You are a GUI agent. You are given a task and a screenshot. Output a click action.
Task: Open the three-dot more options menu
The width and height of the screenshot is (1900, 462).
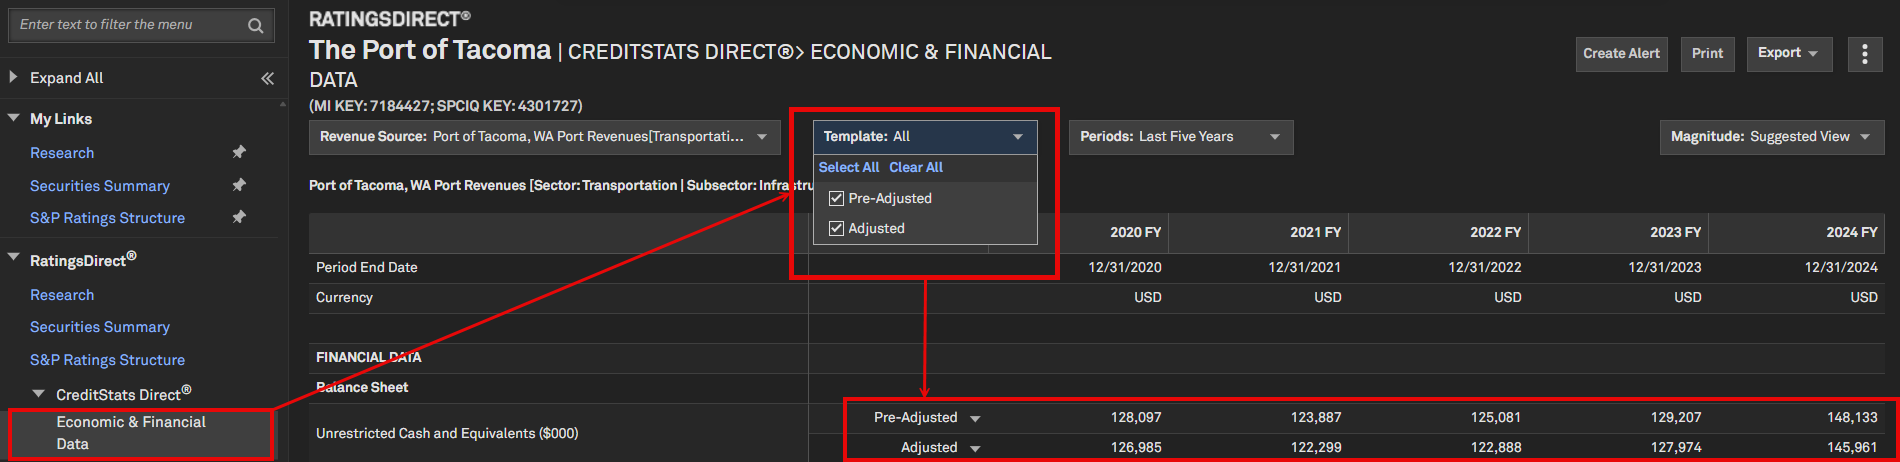click(1864, 54)
